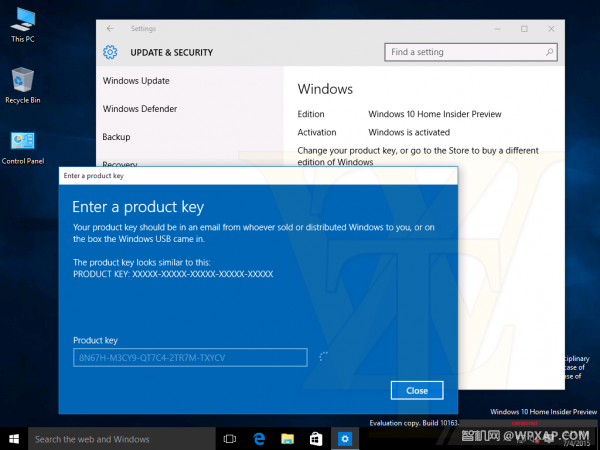Maximize the Settings window
The height and width of the screenshot is (450, 600).
coord(524,29)
